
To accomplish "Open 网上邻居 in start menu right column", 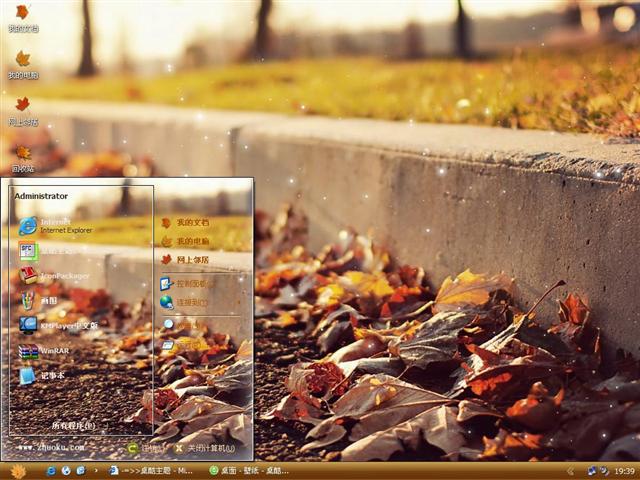I will click(x=185, y=260).
